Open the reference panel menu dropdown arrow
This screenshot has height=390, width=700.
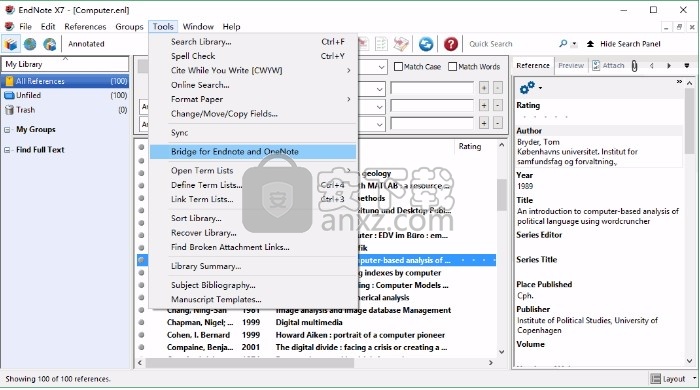[687, 66]
